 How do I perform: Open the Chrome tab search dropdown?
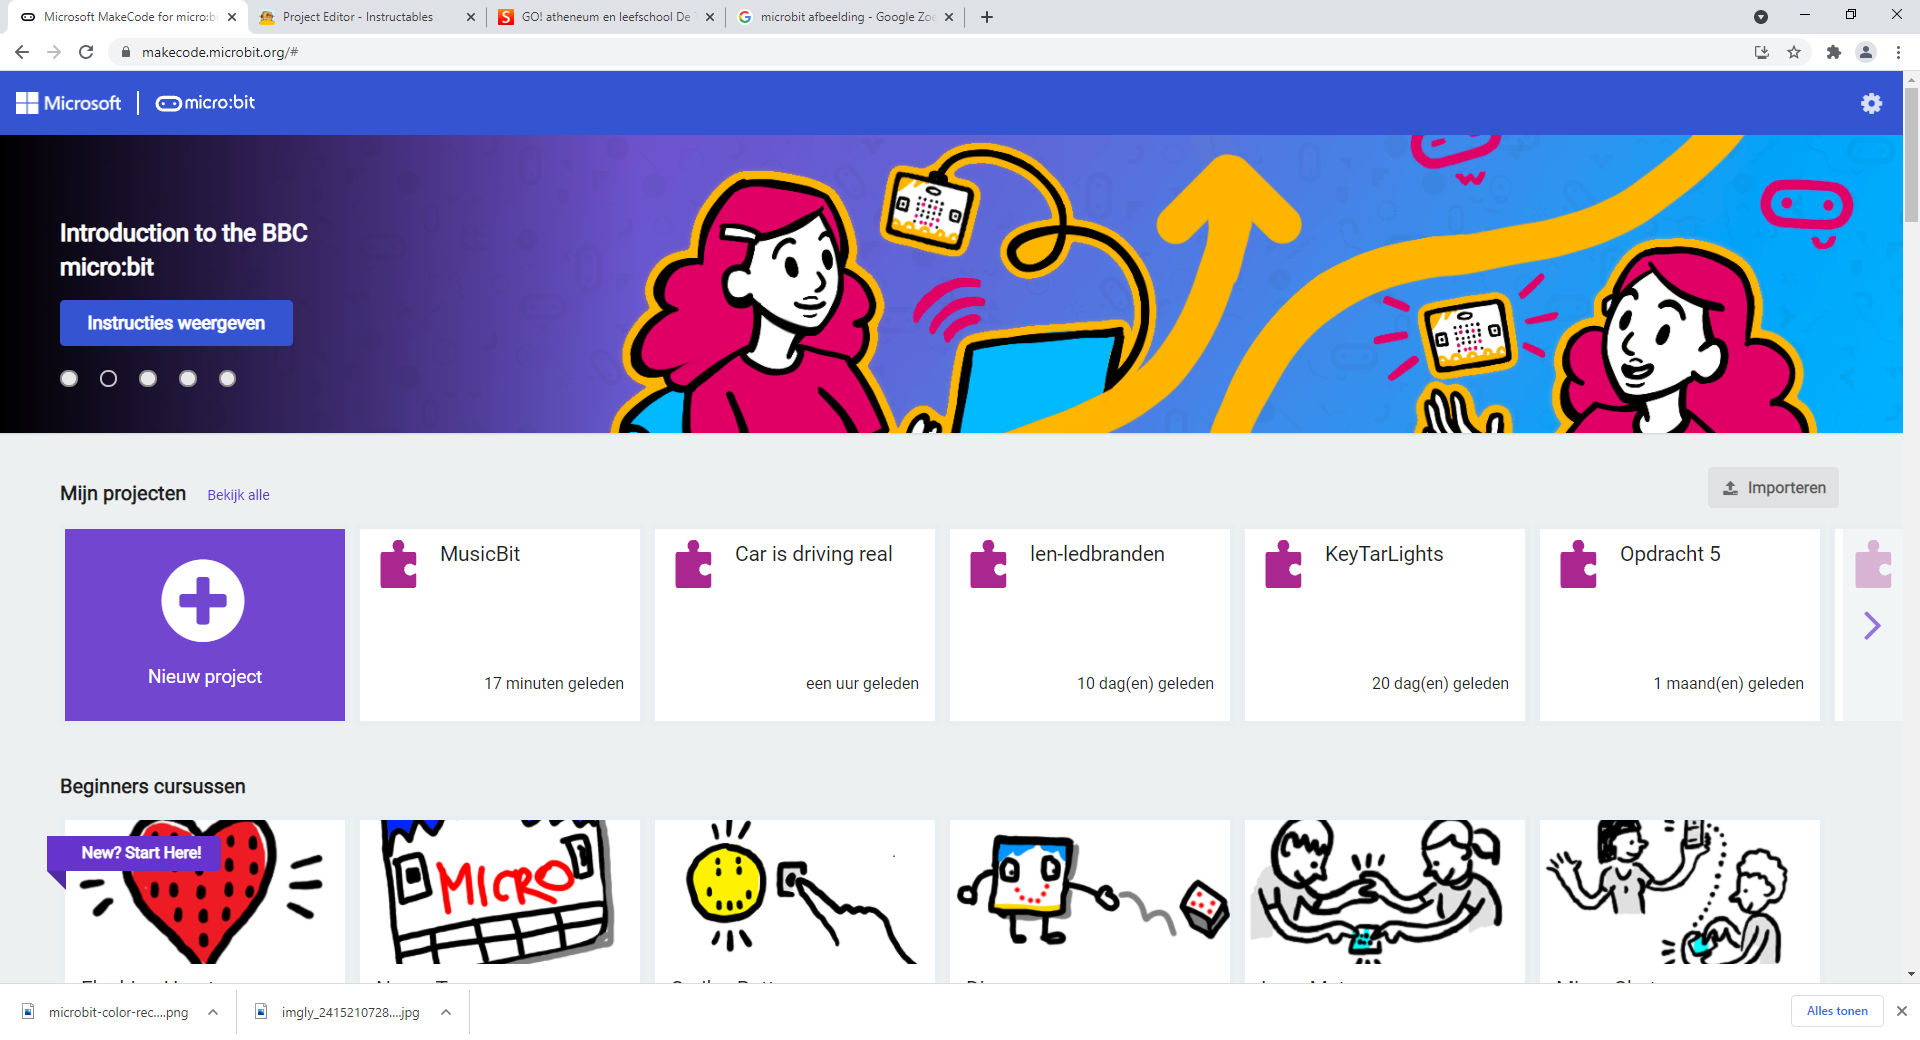click(1761, 17)
